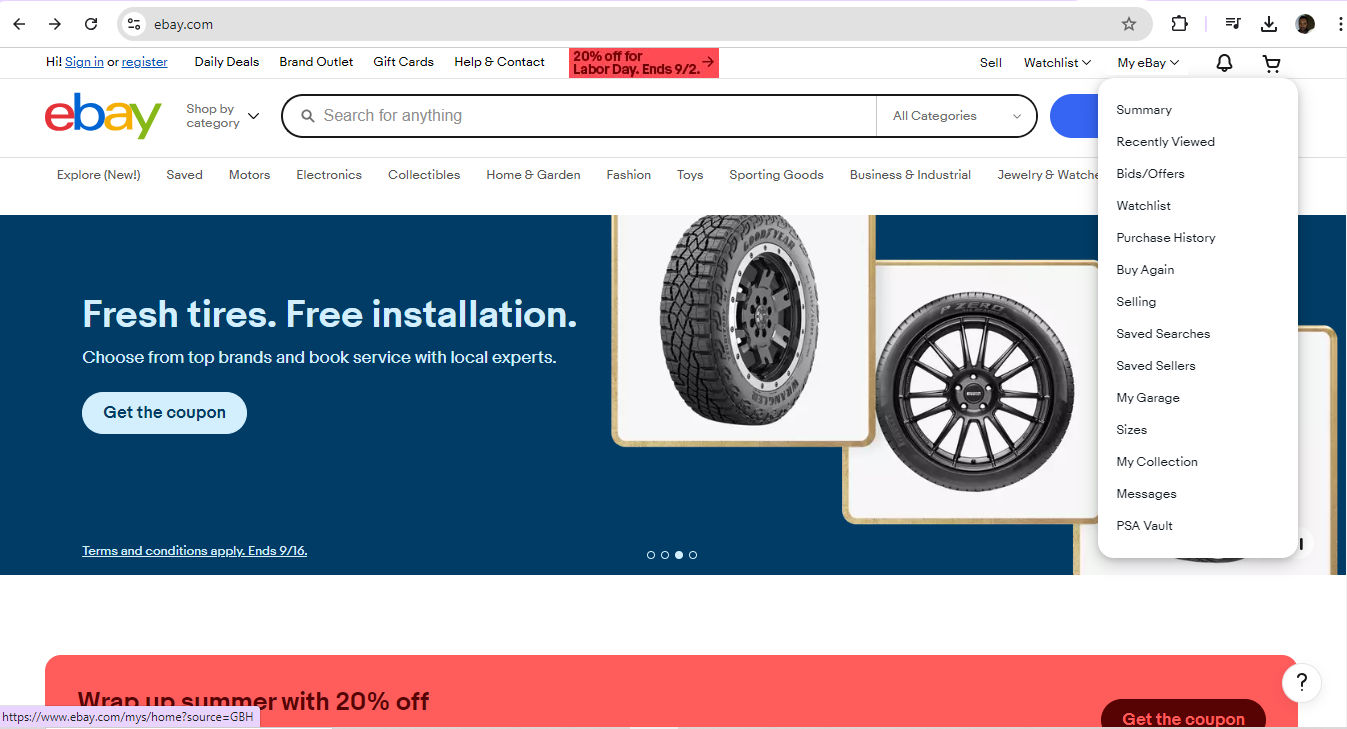Open browser downloads
Image resolution: width=1347 pixels, height=729 pixels.
(1268, 22)
